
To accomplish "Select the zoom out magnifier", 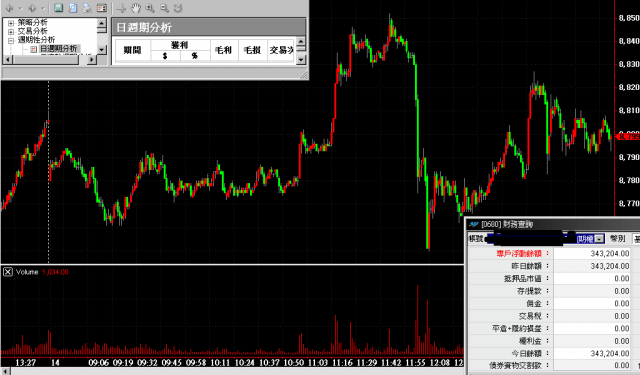I will (x=164, y=8).
